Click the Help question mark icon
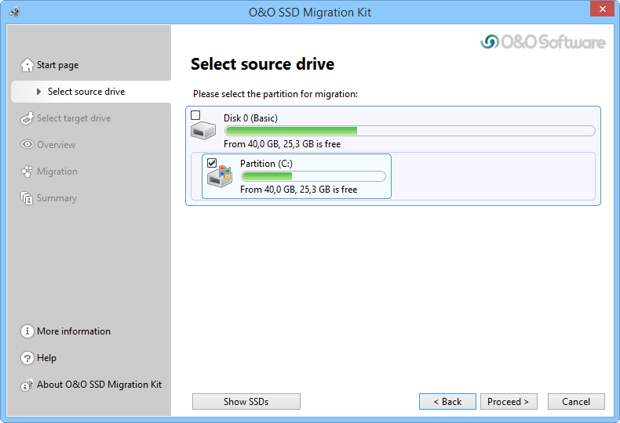 tap(27, 358)
